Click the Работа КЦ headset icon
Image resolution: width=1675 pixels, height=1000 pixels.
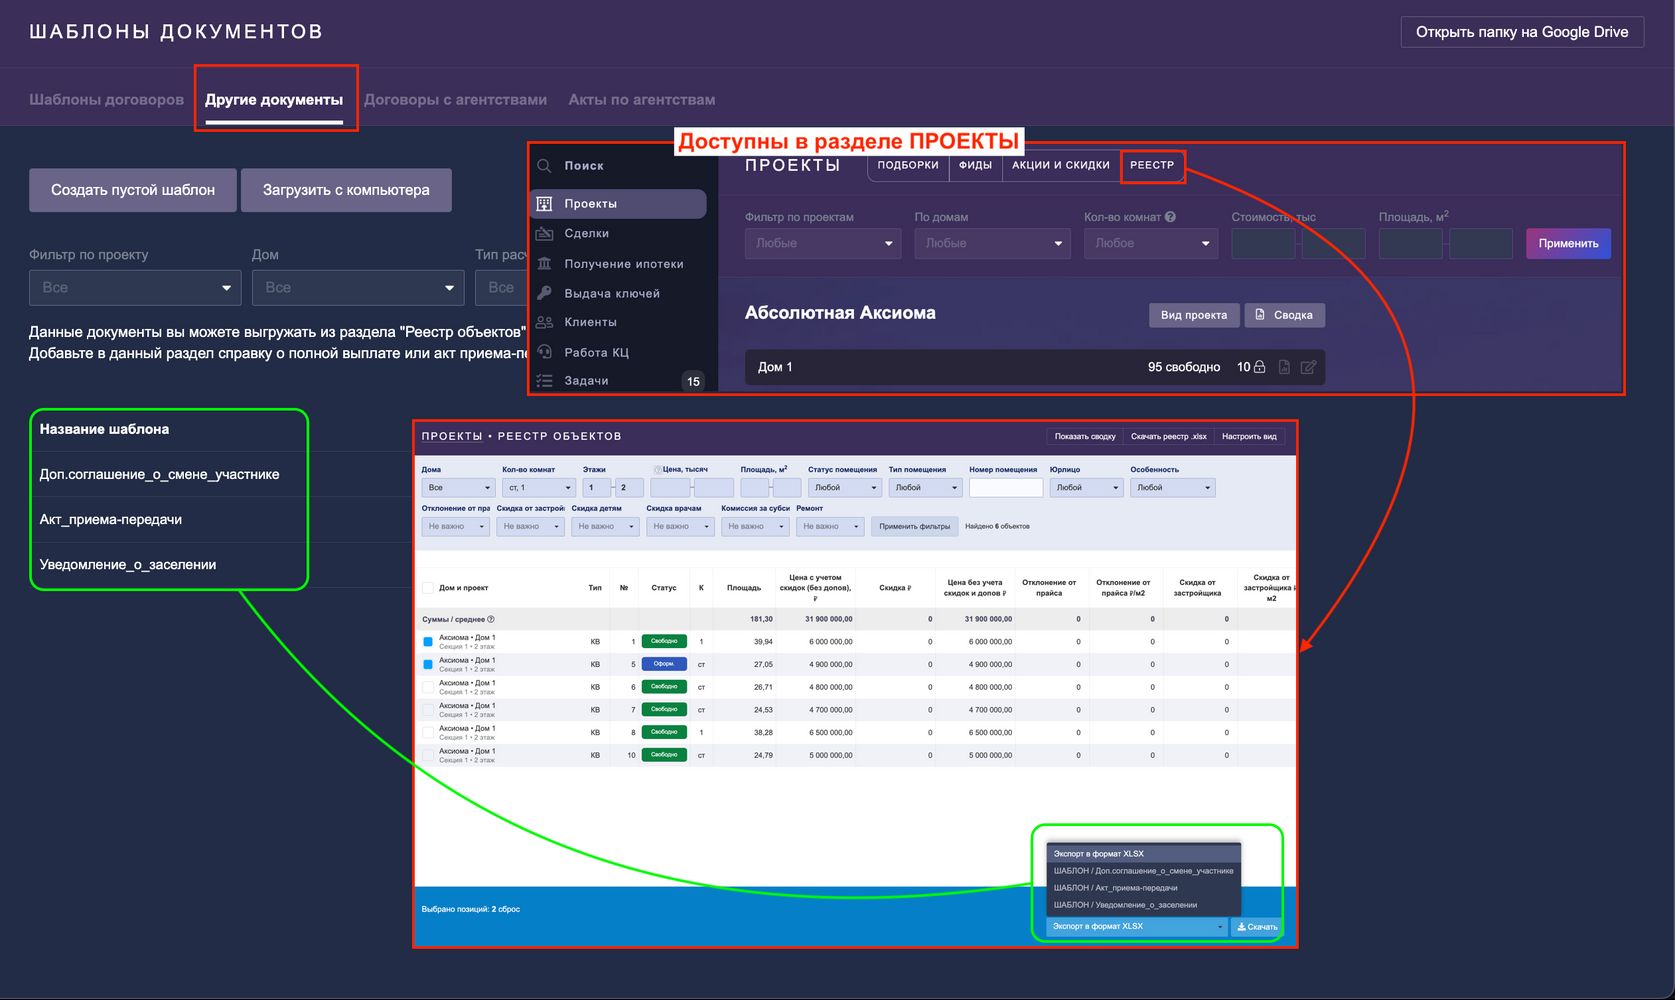point(544,352)
